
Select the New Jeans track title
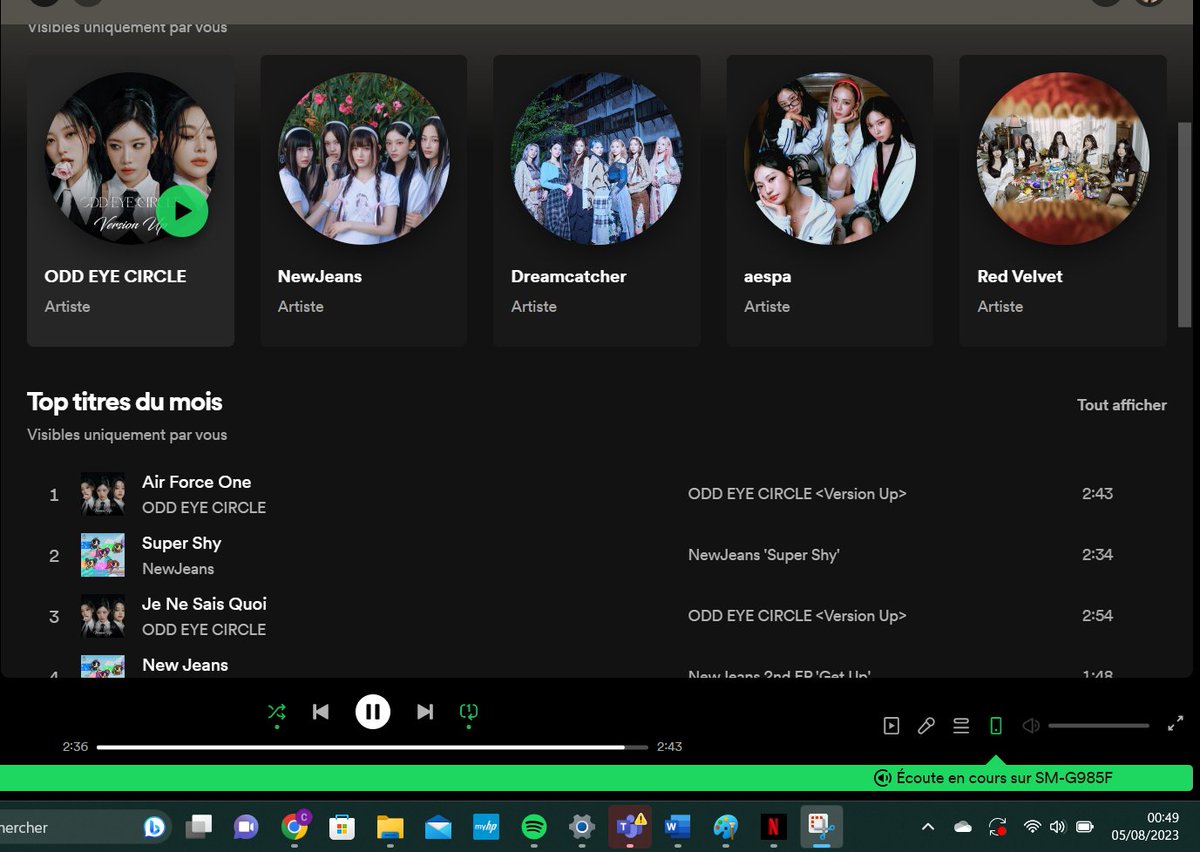pyautogui.click(x=185, y=665)
